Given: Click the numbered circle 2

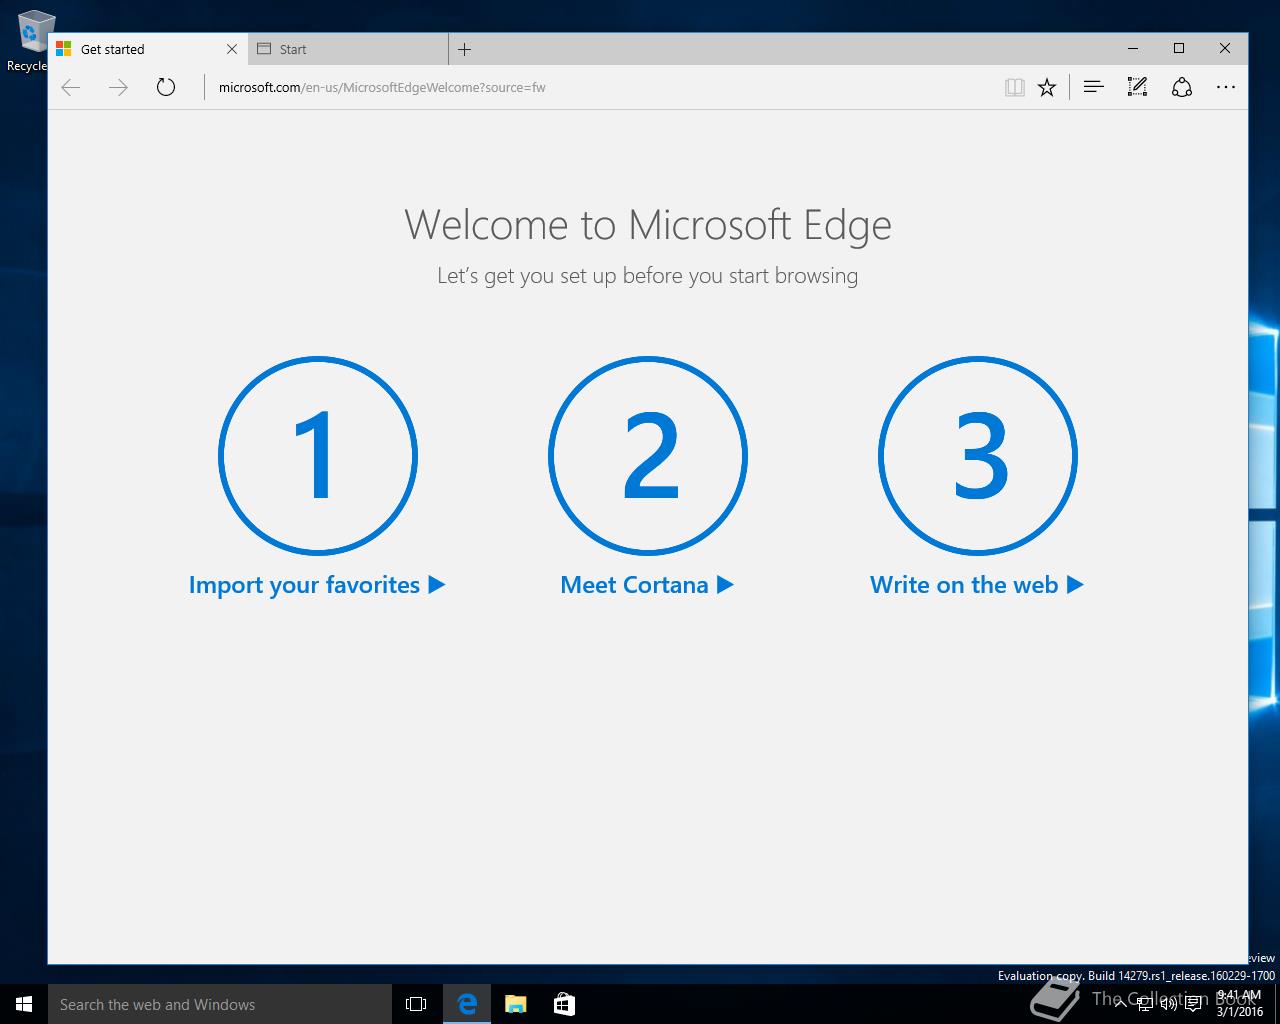Looking at the screenshot, I should point(648,456).
